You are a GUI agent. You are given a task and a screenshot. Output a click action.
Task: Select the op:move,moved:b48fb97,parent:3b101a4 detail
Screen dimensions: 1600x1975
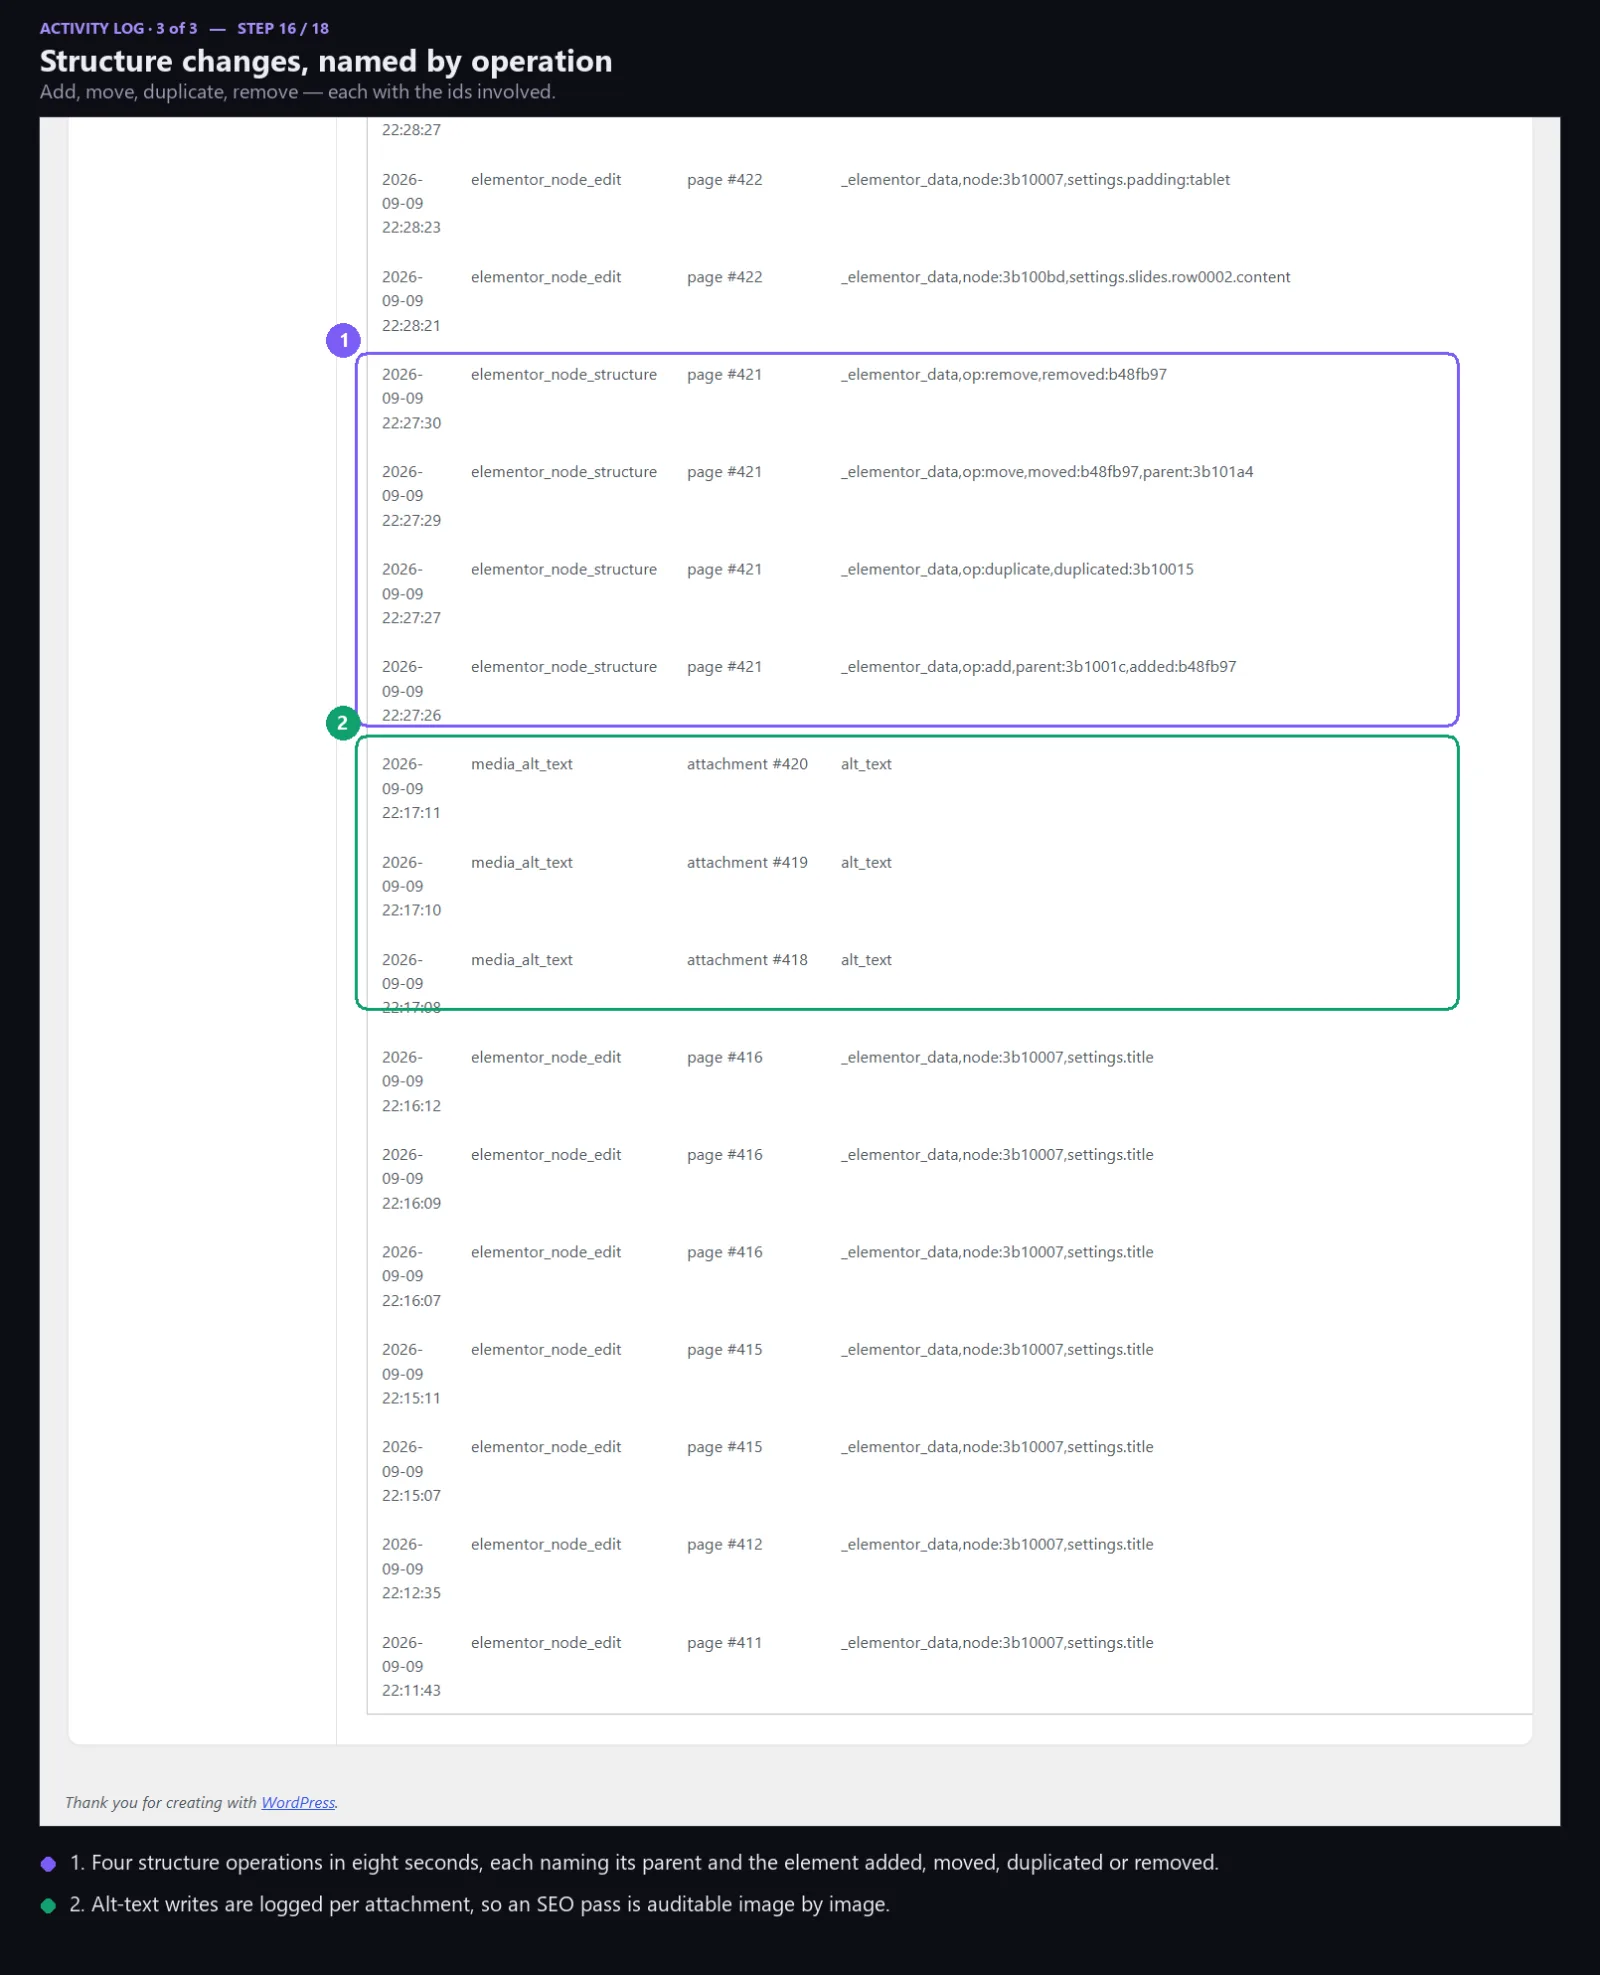[x=1046, y=471]
